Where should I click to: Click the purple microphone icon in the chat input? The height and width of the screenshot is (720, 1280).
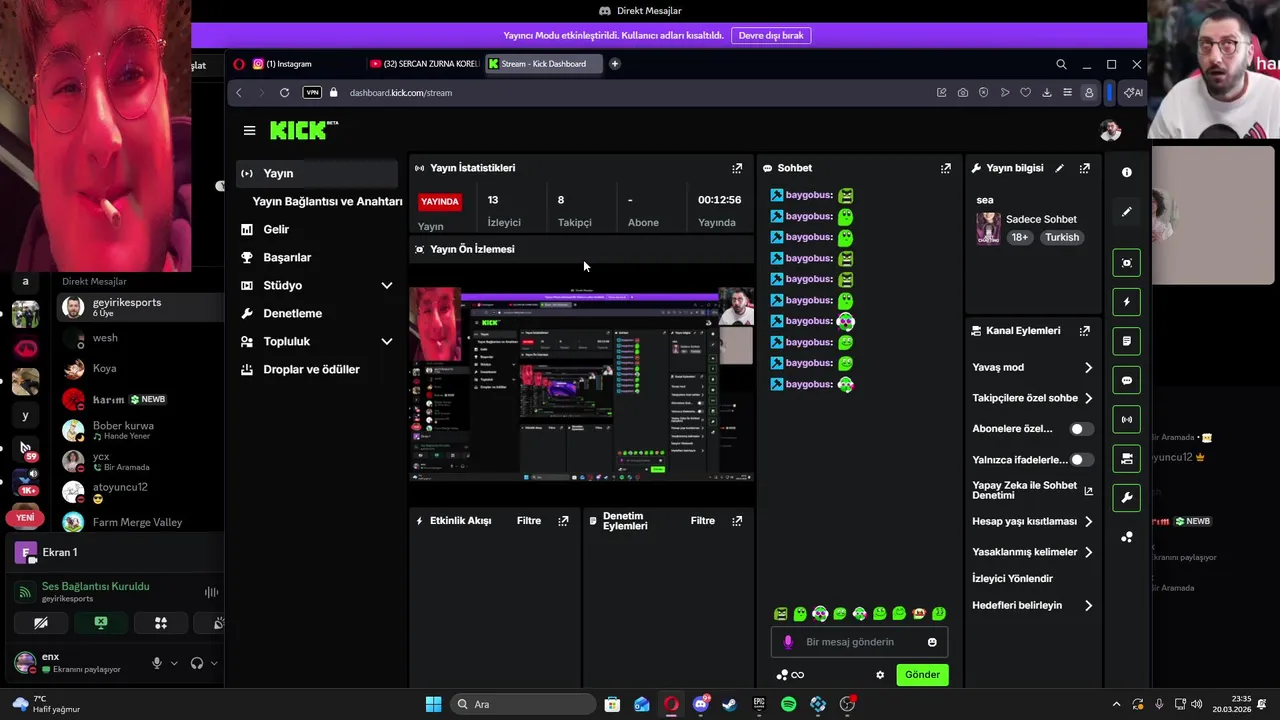tap(788, 642)
